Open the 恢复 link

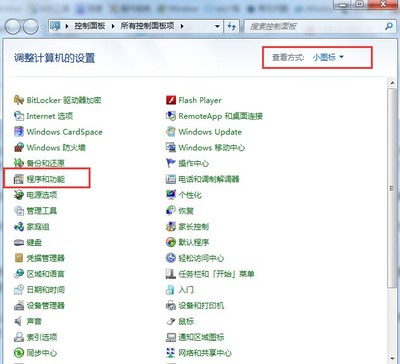(186, 211)
